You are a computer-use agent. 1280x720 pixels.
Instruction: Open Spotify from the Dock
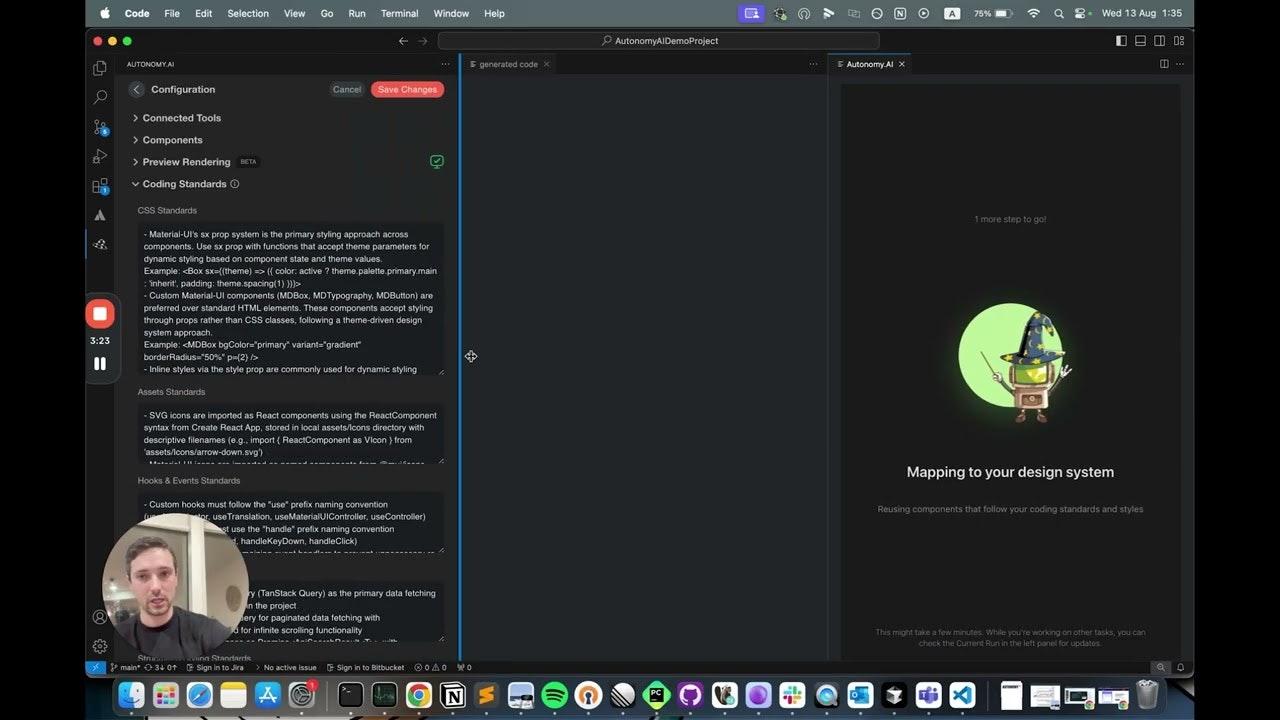click(x=555, y=695)
